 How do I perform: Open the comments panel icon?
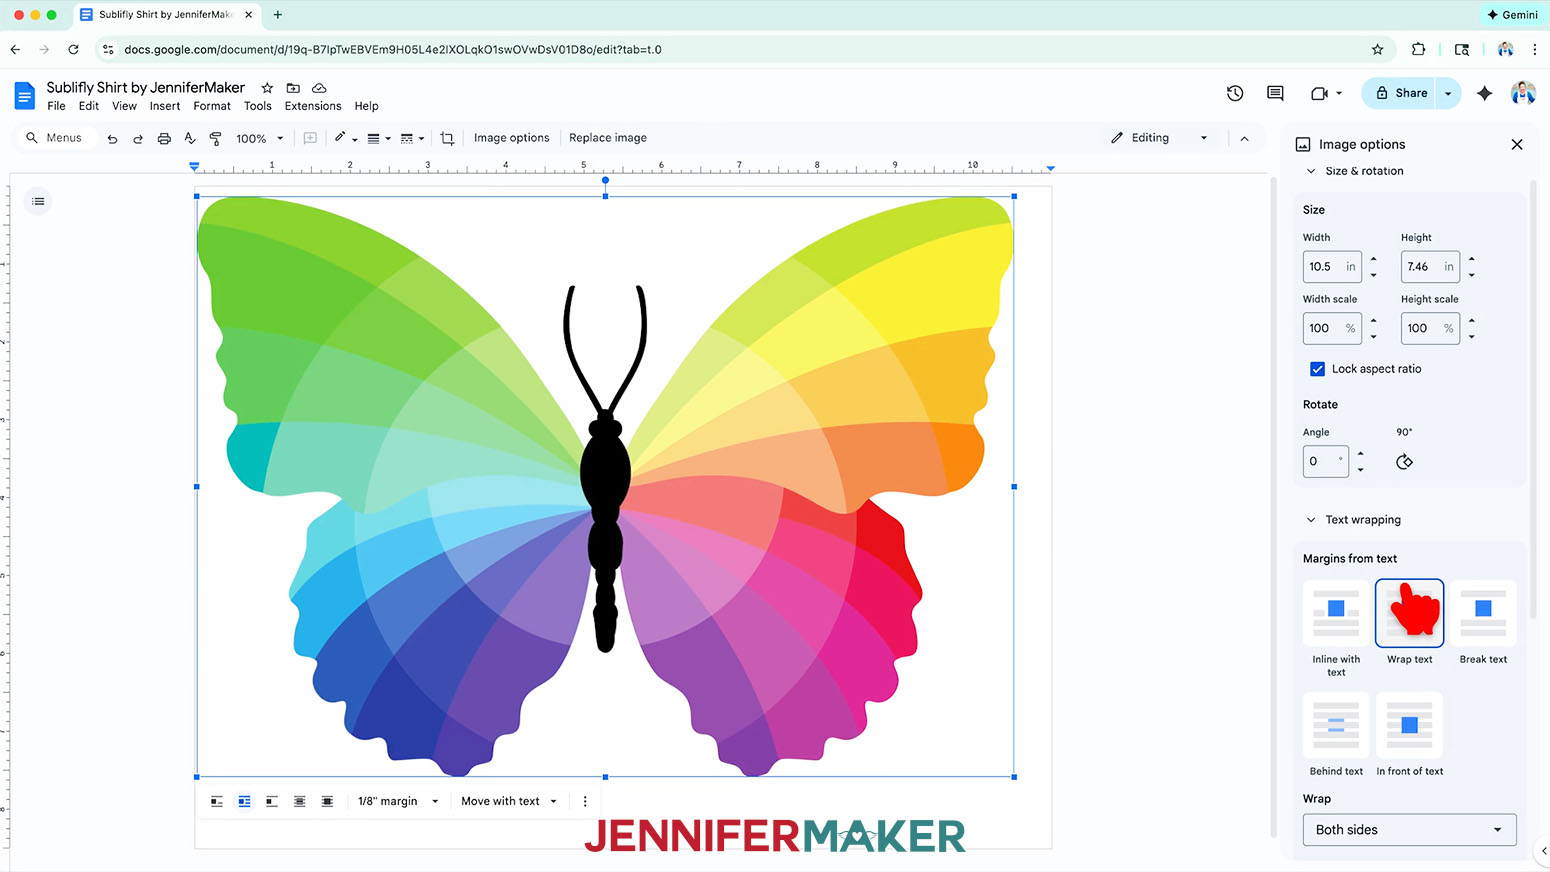tap(1275, 93)
